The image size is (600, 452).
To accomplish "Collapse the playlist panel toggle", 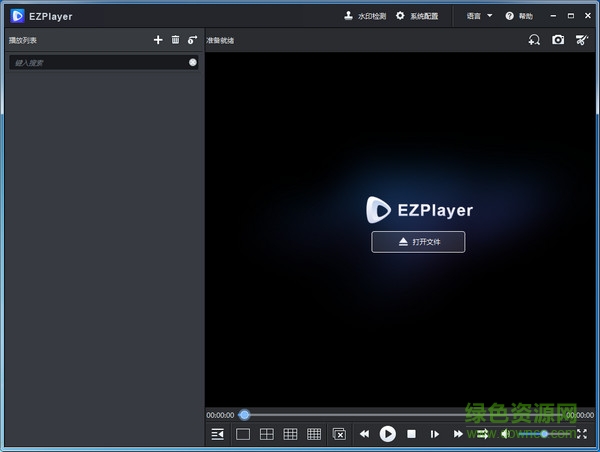I will tap(218, 434).
